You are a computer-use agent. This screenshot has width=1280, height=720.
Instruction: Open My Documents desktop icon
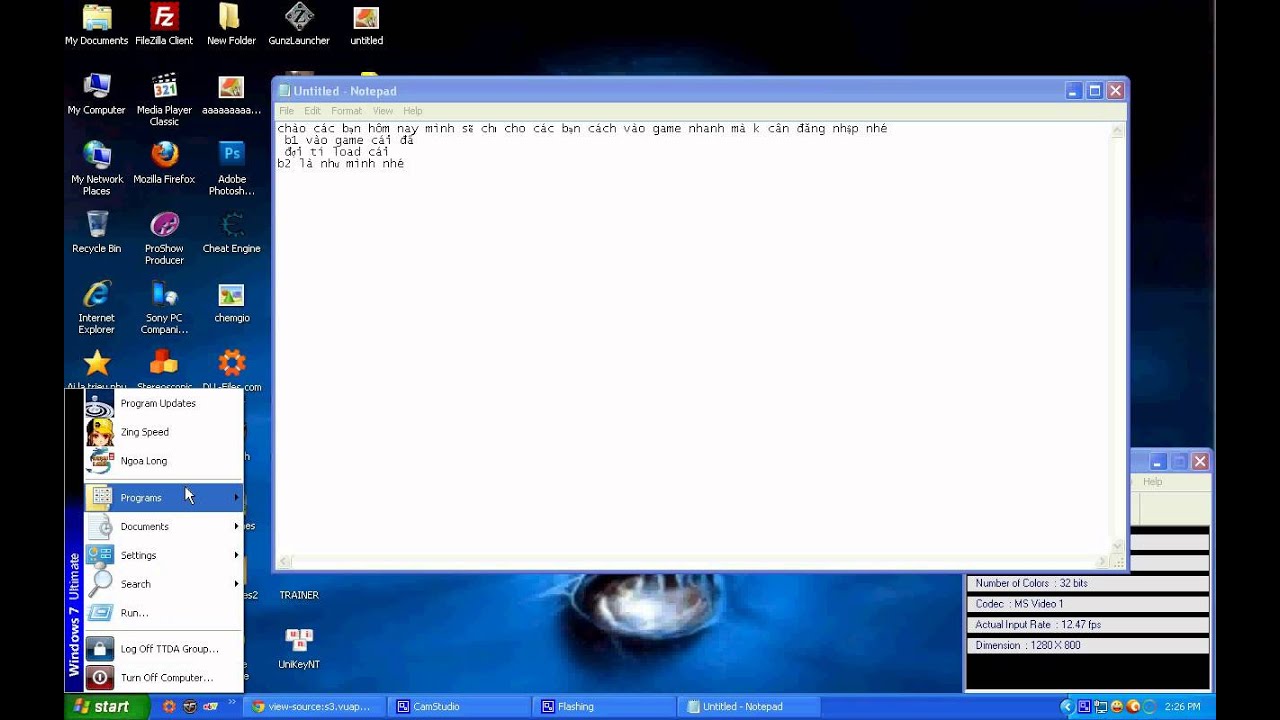point(96,25)
